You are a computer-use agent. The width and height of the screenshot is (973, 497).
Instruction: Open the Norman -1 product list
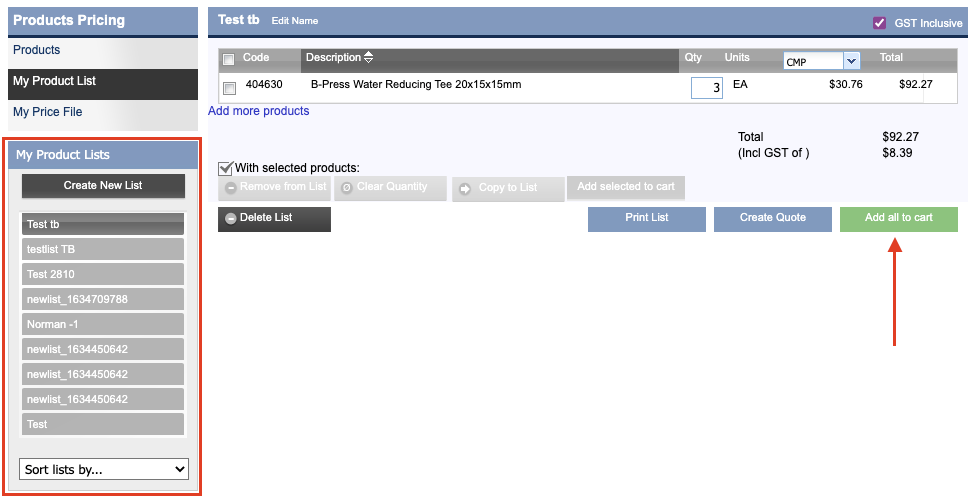[103, 324]
